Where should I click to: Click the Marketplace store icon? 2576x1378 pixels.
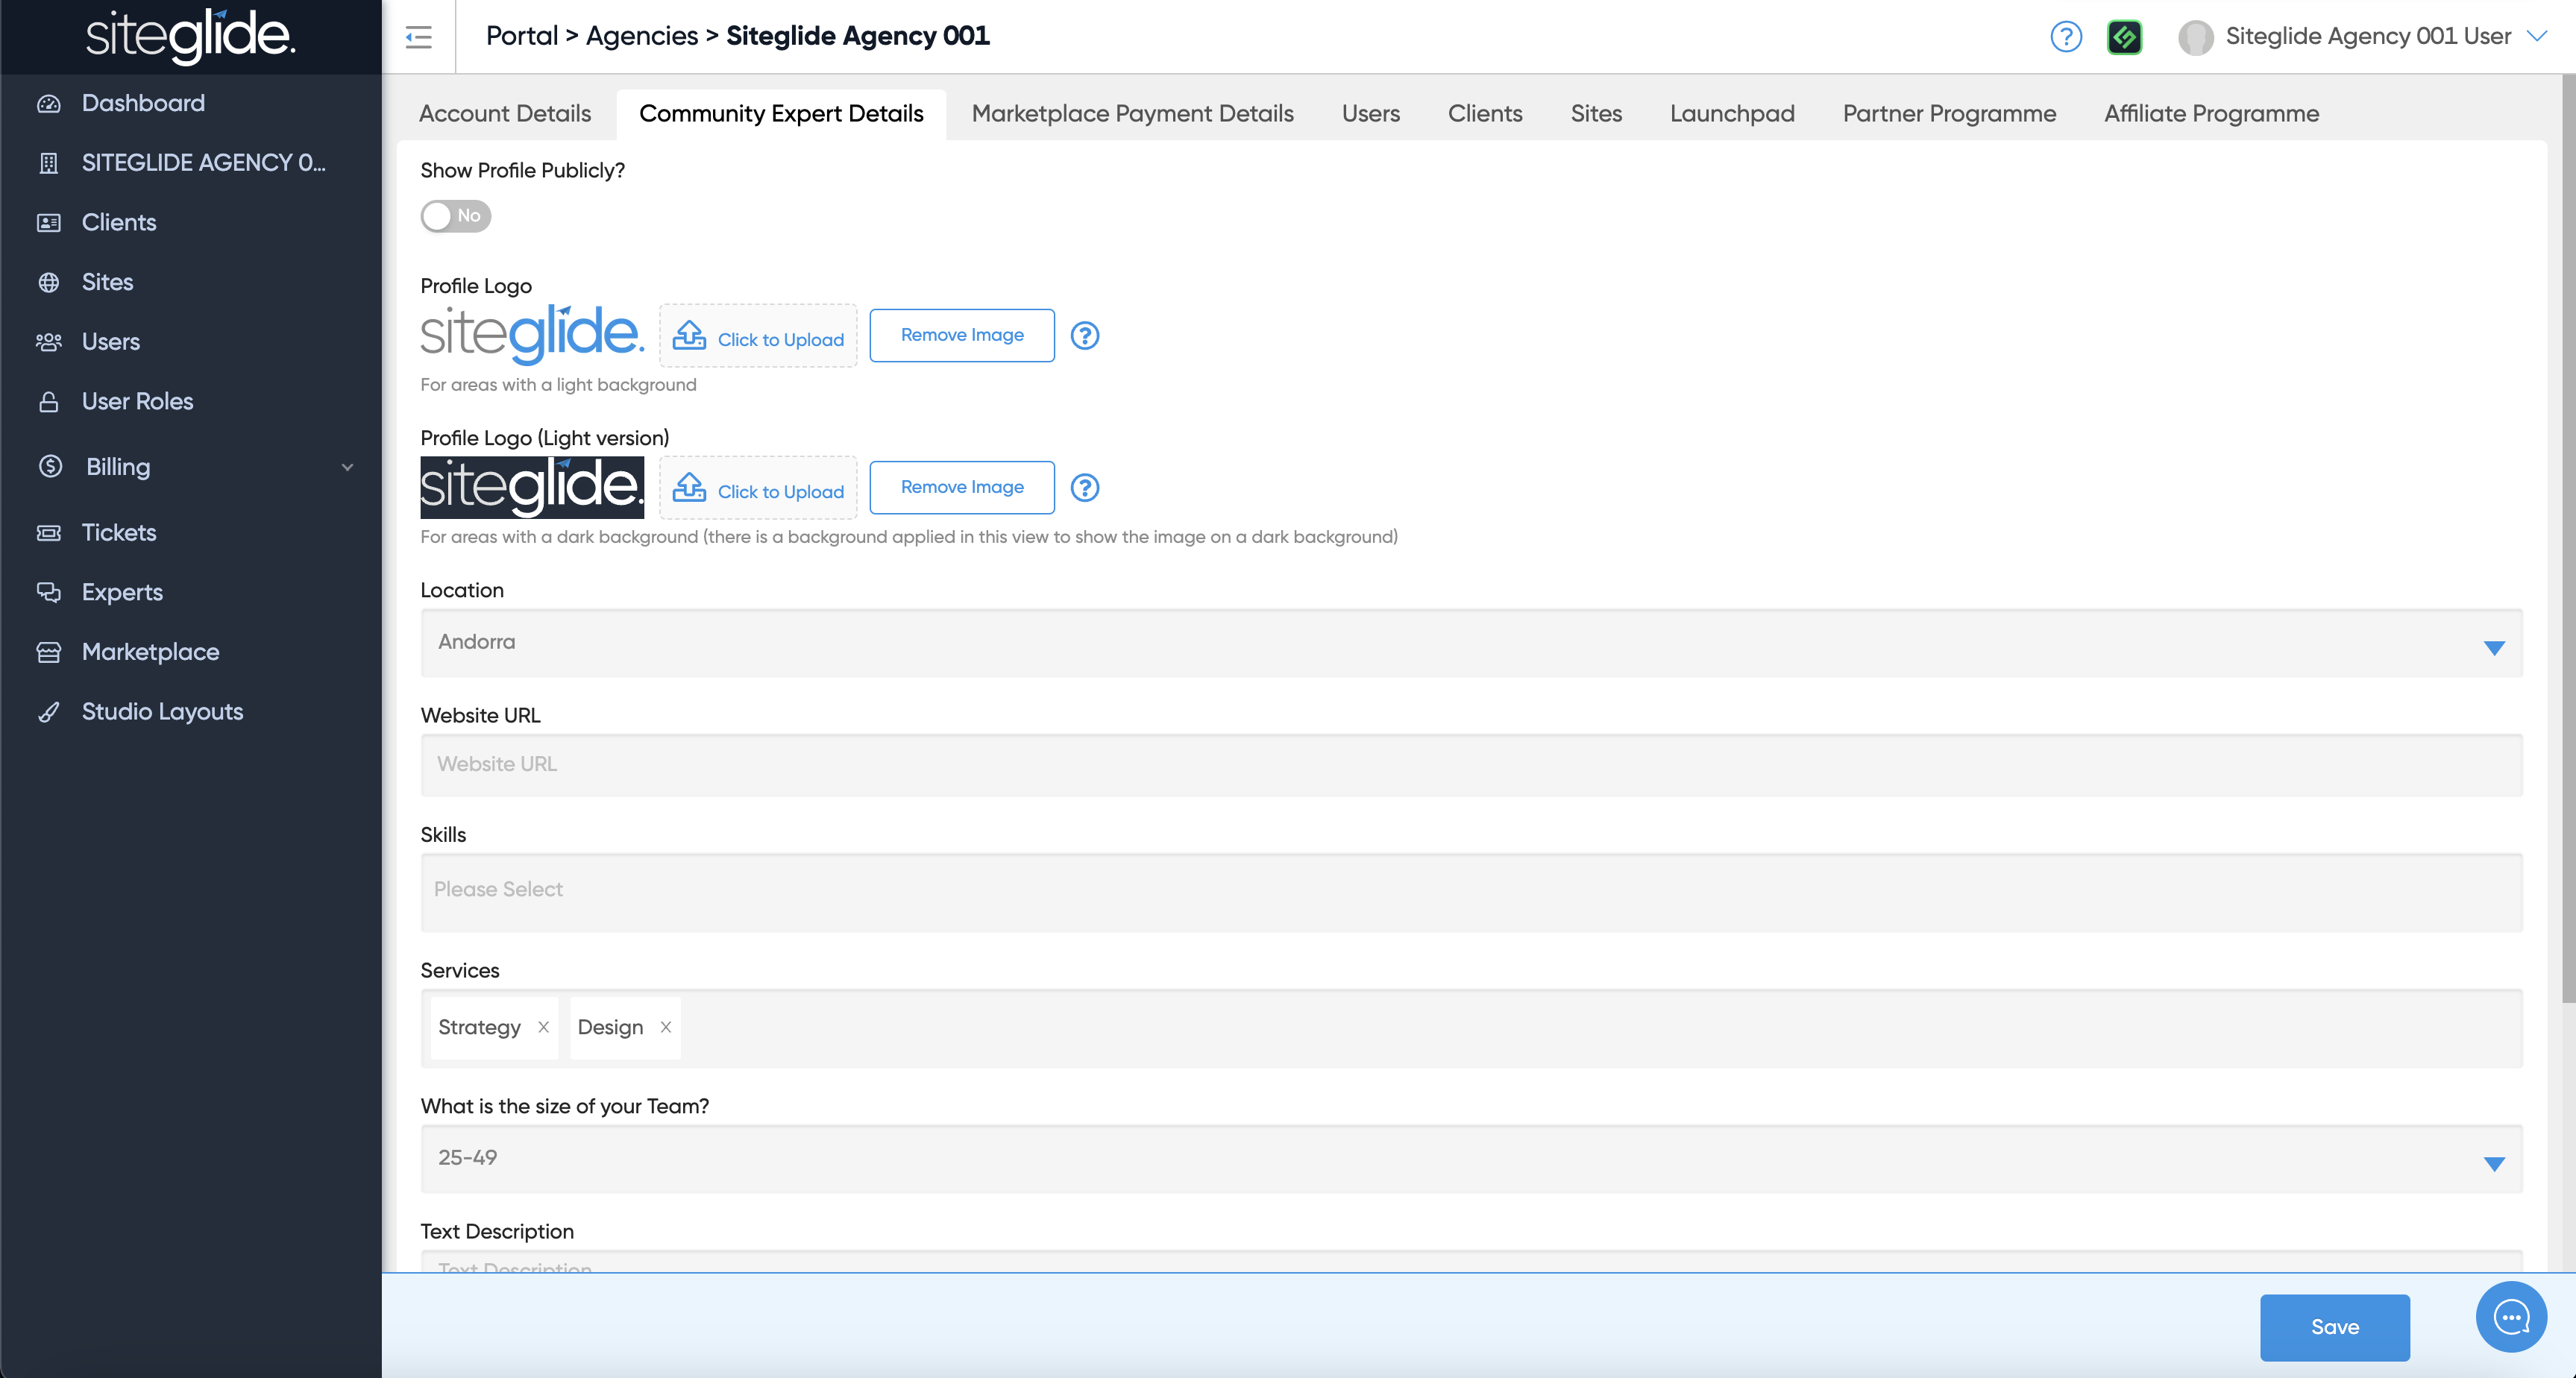coord(49,652)
